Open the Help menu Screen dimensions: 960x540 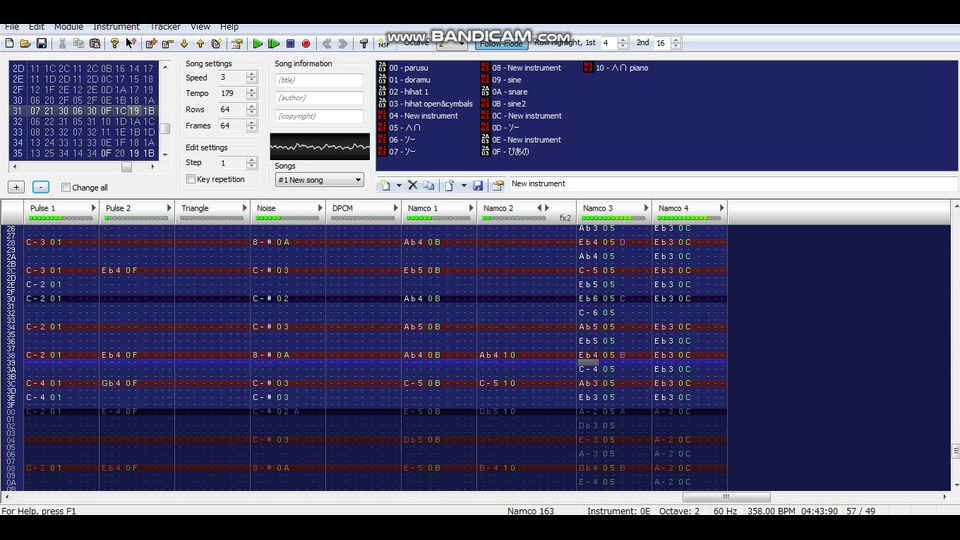(229, 27)
